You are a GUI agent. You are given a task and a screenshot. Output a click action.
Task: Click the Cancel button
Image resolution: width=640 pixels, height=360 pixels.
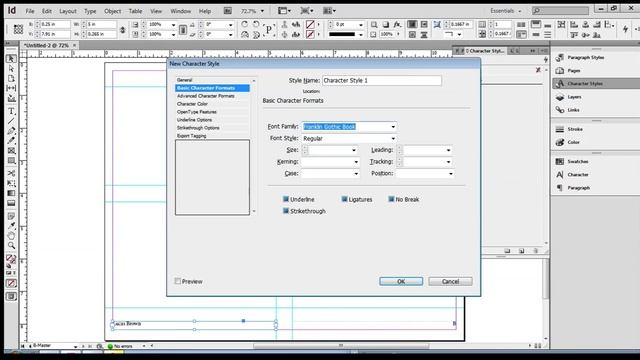(450, 281)
